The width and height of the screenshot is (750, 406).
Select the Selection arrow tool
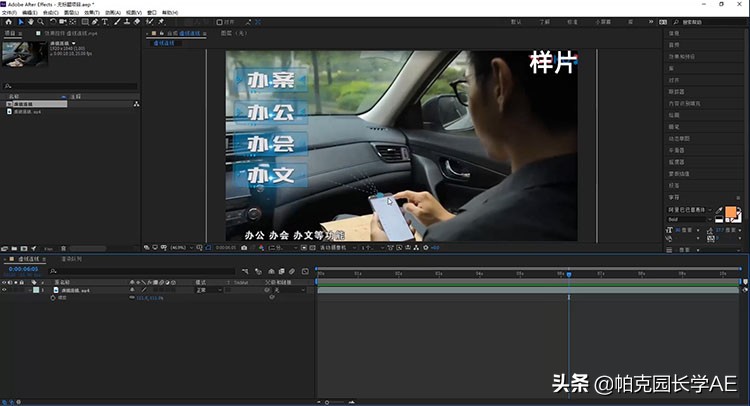tap(21, 22)
